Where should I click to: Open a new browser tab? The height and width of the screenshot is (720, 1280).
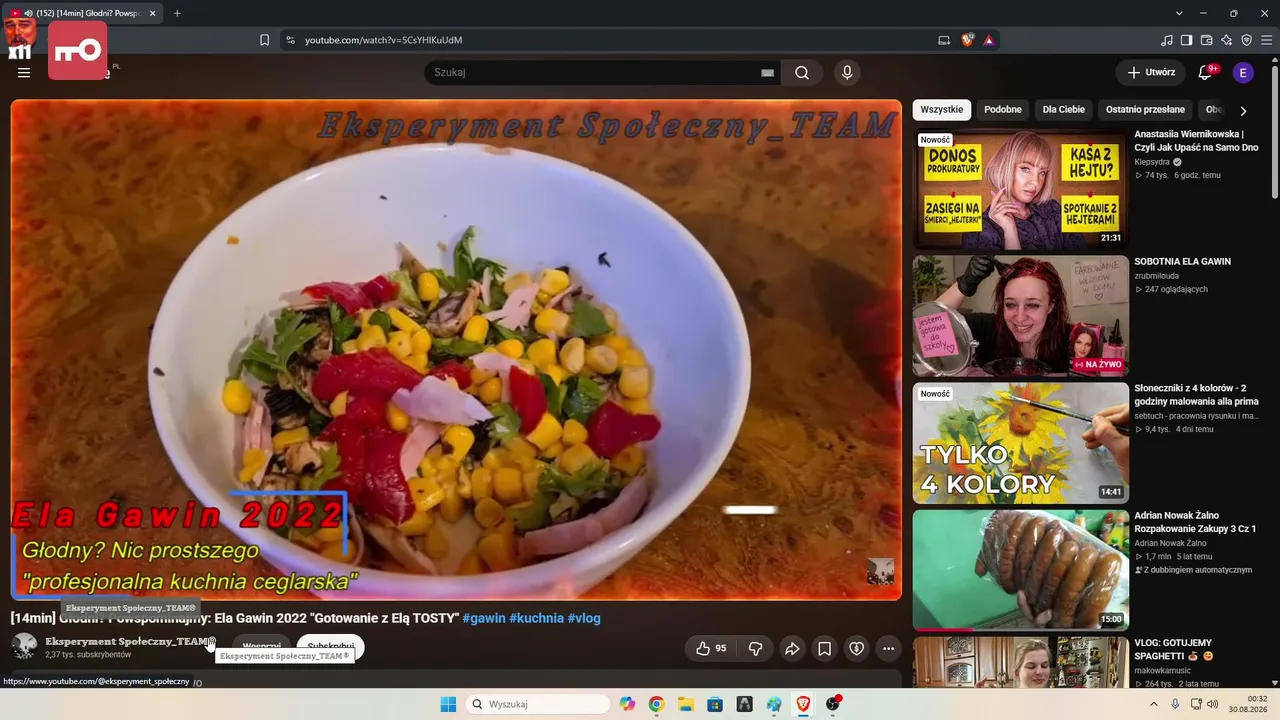tap(177, 13)
